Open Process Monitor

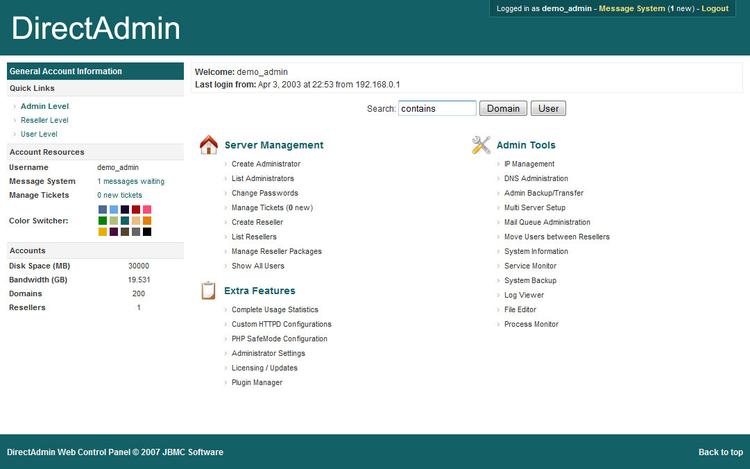click(531, 324)
